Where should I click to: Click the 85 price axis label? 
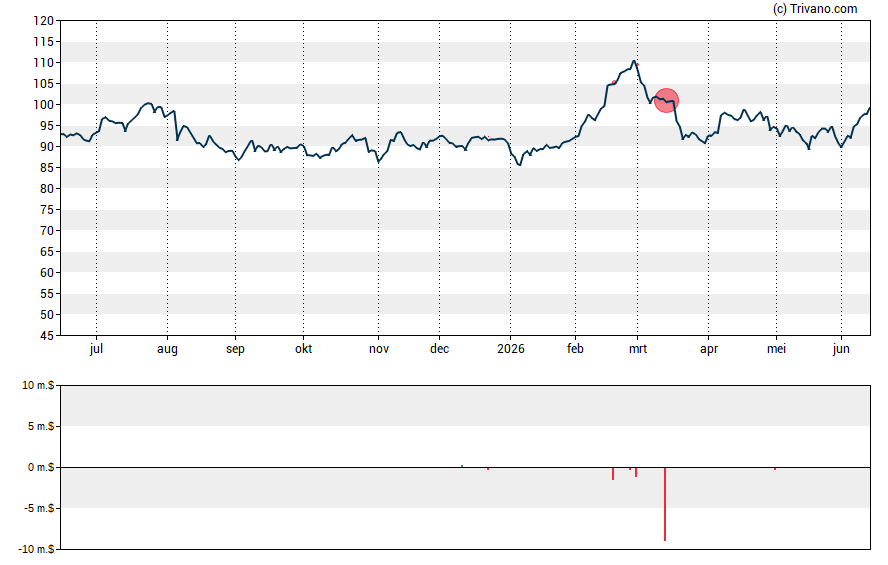click(x=46, y=168)
